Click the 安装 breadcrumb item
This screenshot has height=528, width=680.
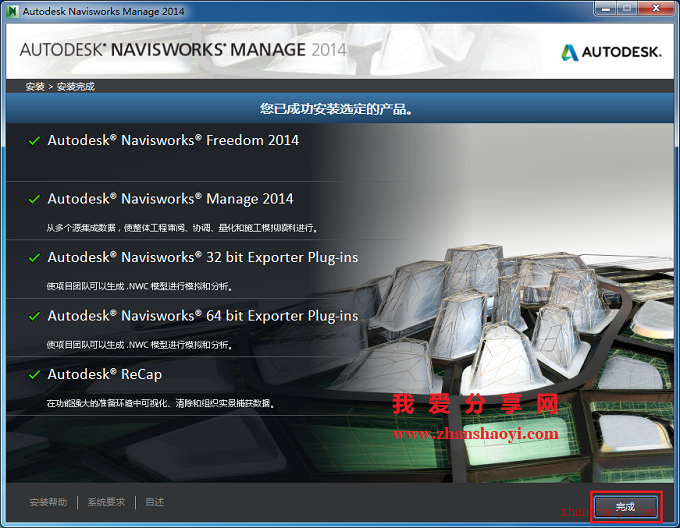[x=35, y=87]
